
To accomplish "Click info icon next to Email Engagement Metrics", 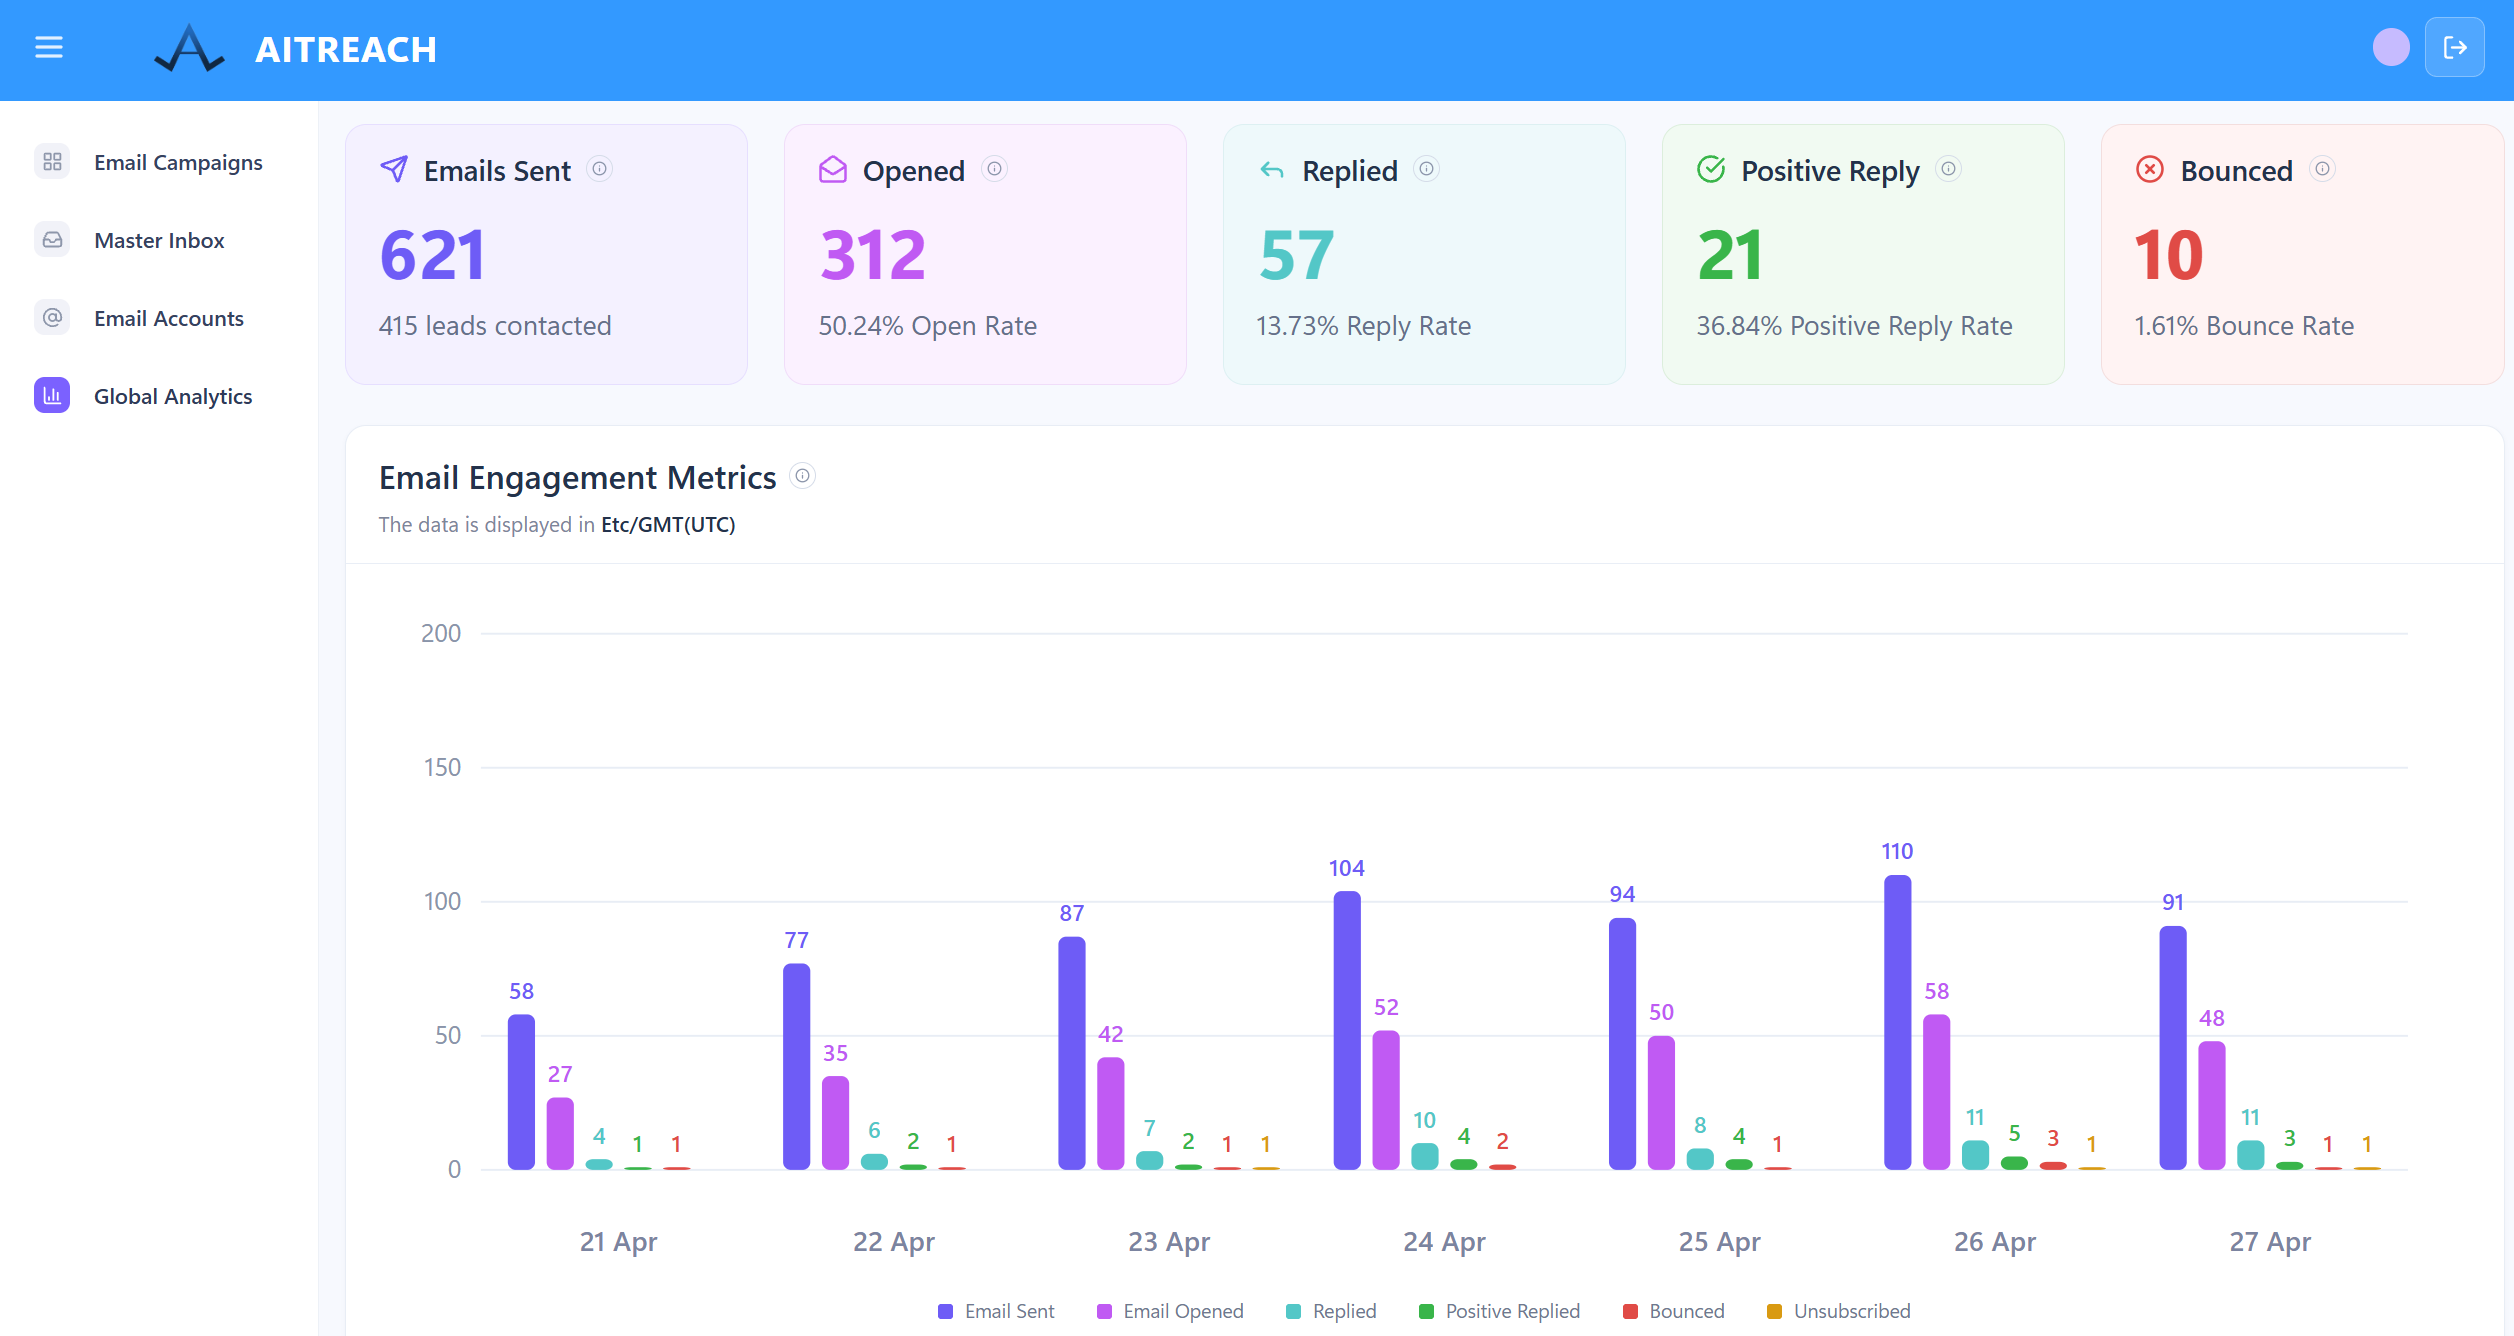I will click(802, 476).
